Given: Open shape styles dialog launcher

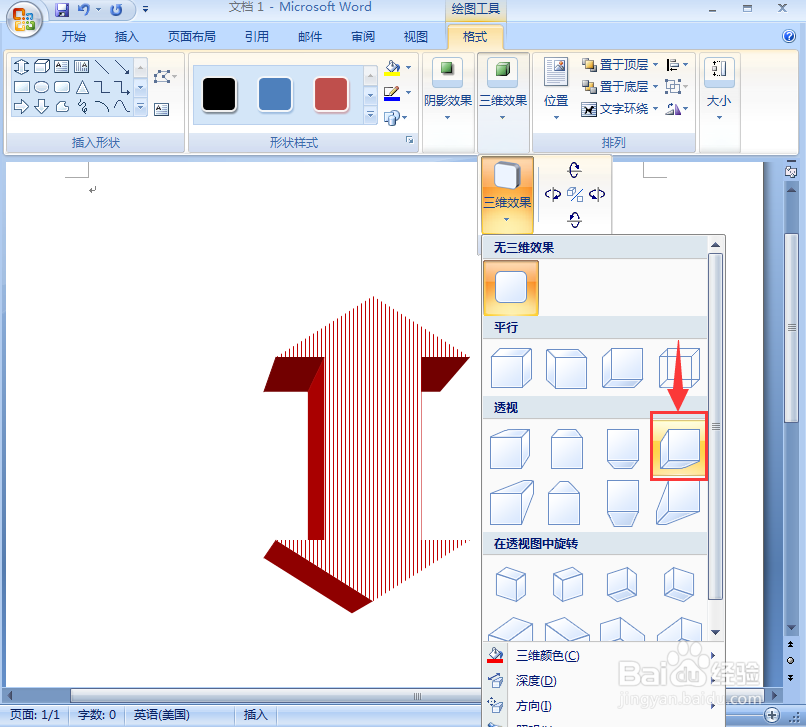Looking at the screenshot, I should click(x=410, y=140).
